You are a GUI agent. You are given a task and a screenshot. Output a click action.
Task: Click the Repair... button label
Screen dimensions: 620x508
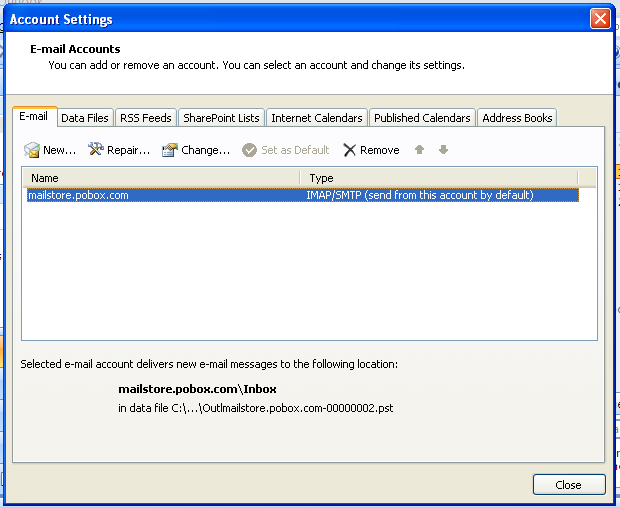(129, 150)
